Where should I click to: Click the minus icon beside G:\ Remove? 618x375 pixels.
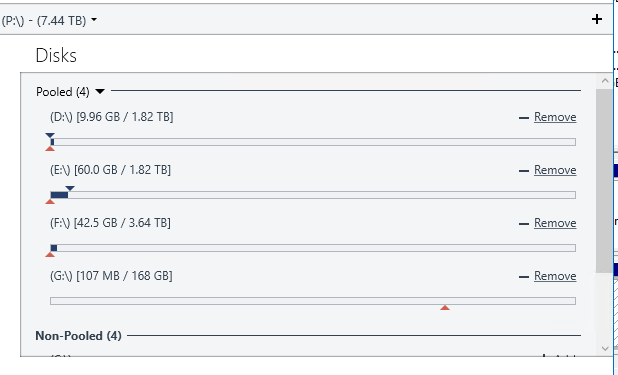click(524, 277)
